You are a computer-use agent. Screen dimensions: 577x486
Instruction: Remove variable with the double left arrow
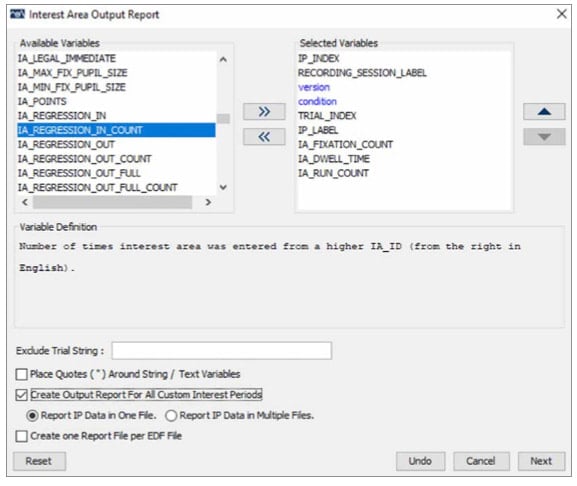264,137
